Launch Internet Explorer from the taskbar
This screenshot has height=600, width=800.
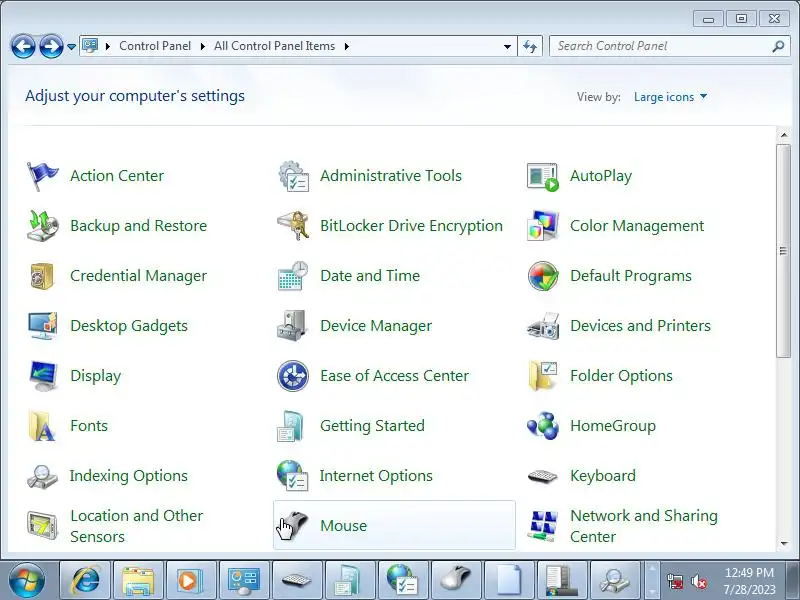point(85,581)
